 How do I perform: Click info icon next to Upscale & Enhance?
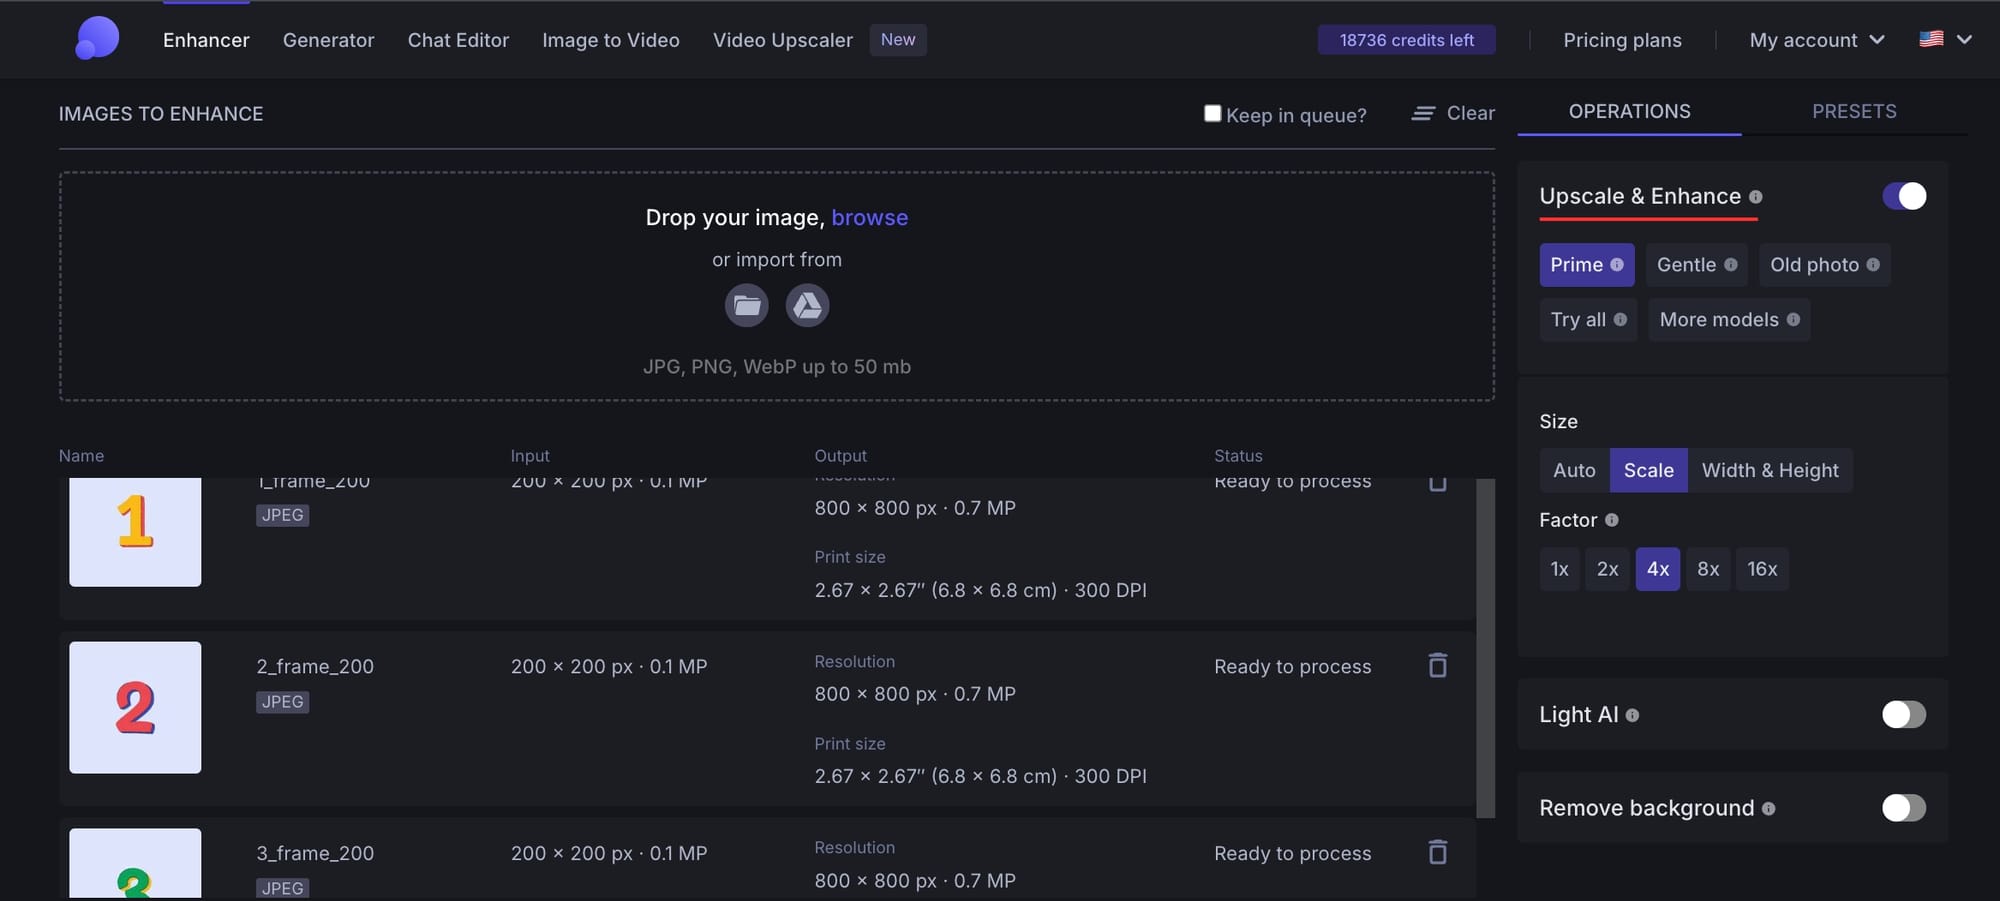point(1755,197)
